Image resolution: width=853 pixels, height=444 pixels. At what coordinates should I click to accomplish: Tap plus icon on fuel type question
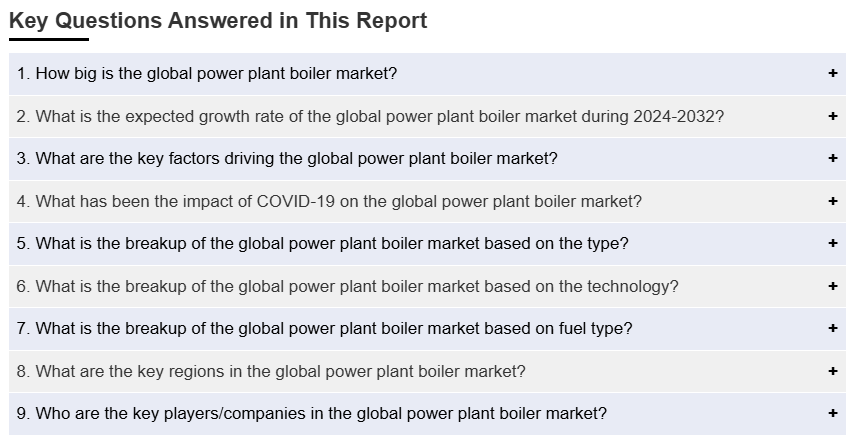tap(832, 328)
